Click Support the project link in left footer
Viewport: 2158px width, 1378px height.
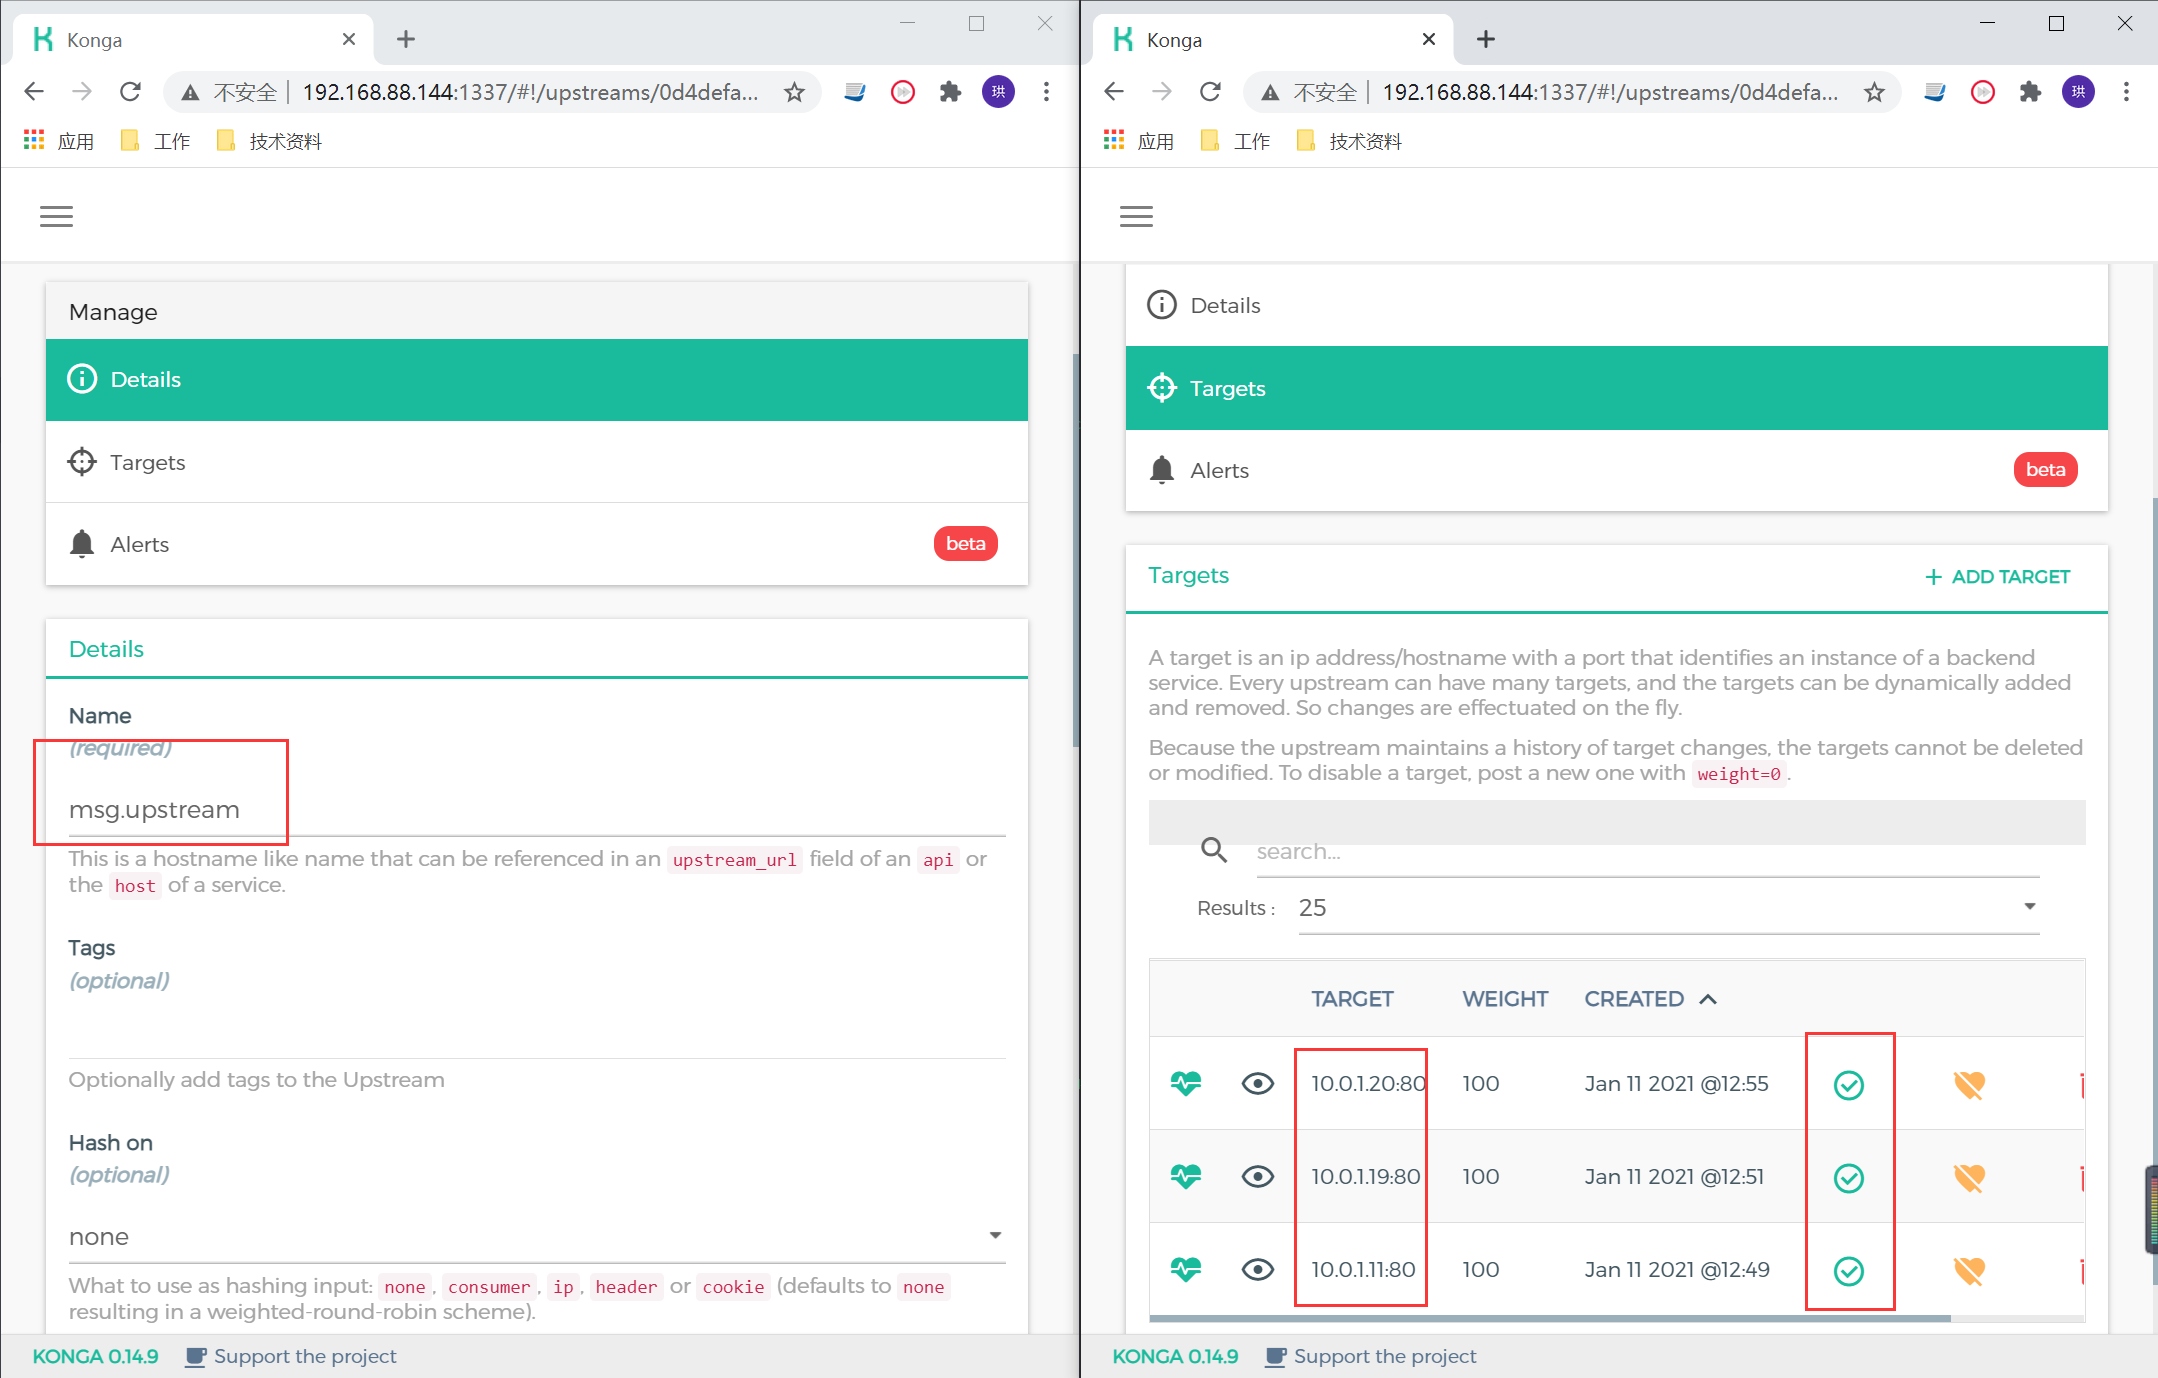[304, 1356]
